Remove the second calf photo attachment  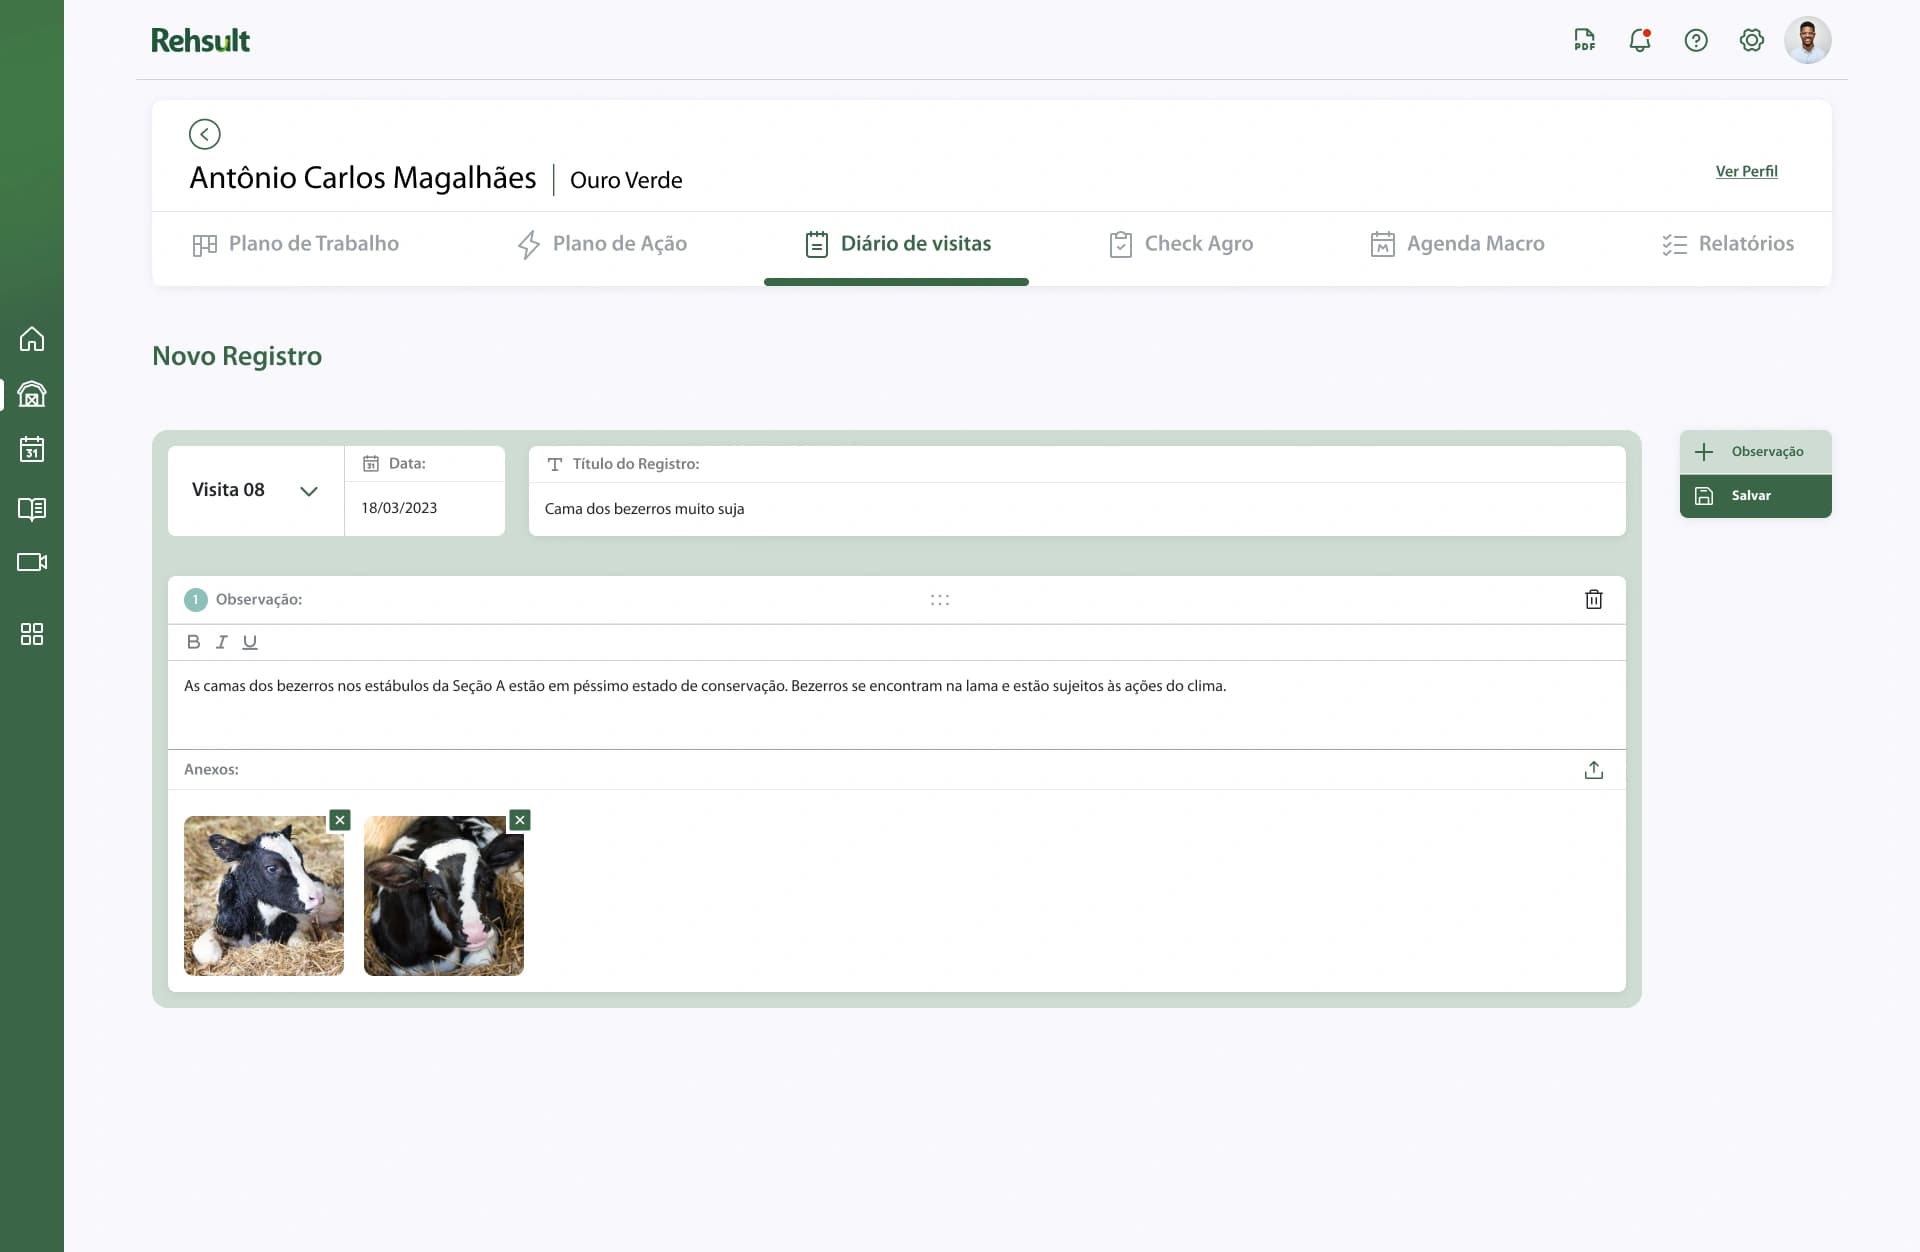(520, 820)
